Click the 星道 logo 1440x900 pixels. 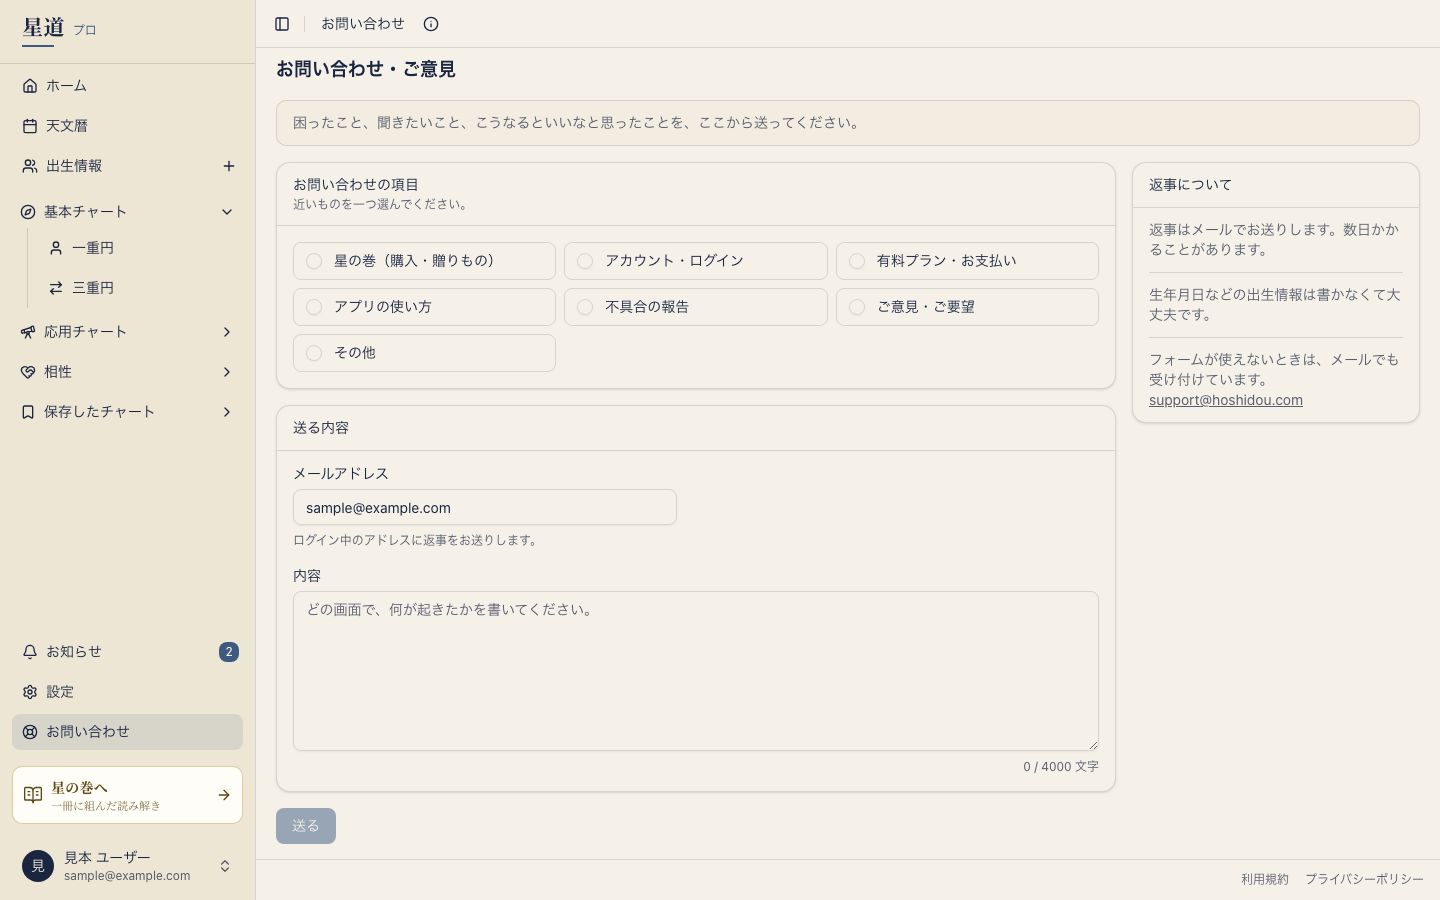[x=43, y=28]
